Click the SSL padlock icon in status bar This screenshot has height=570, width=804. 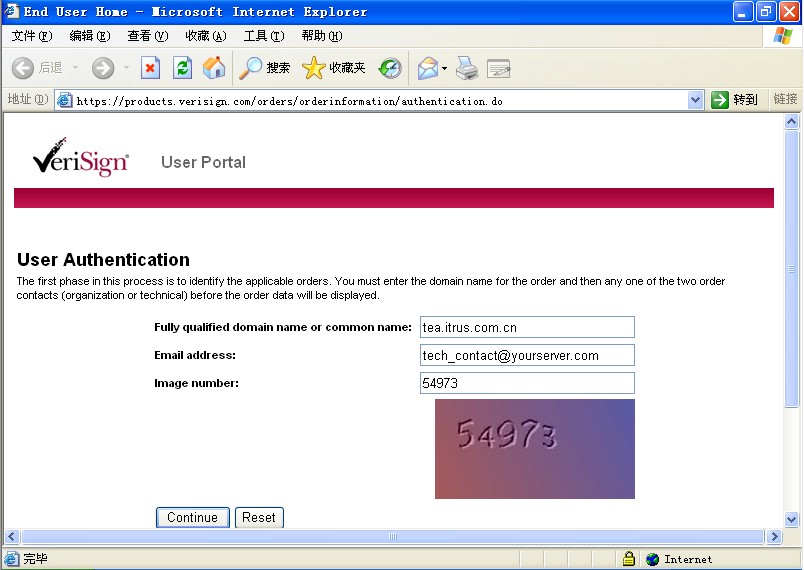click(x=629, y=558)
